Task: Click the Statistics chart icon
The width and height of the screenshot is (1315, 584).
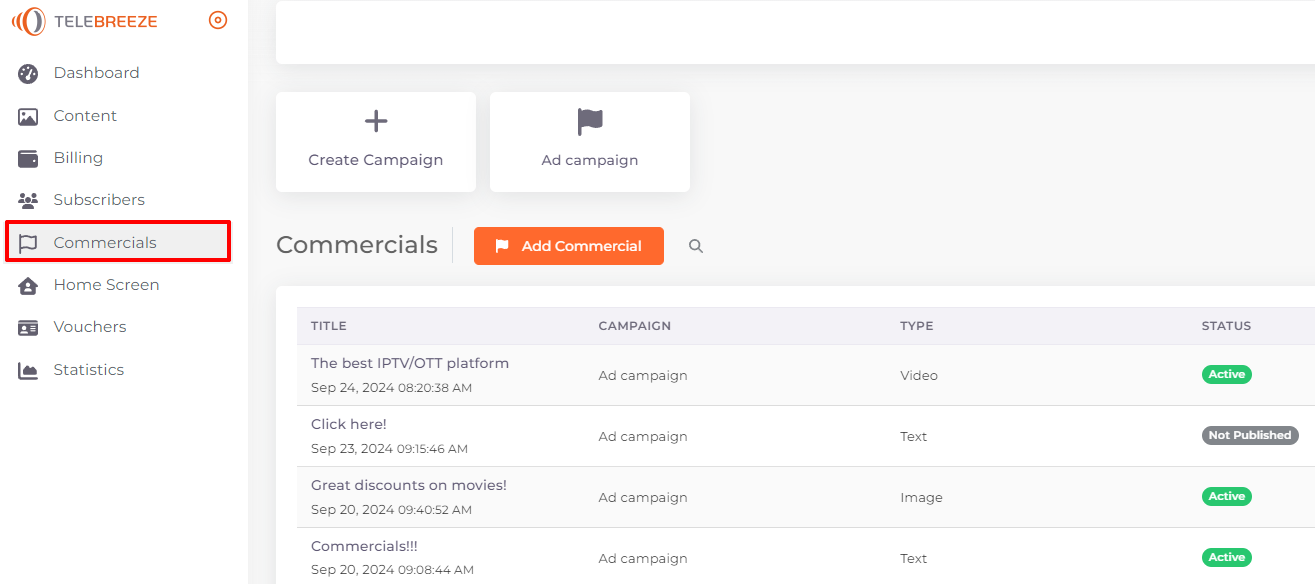Action: [28, 370]
